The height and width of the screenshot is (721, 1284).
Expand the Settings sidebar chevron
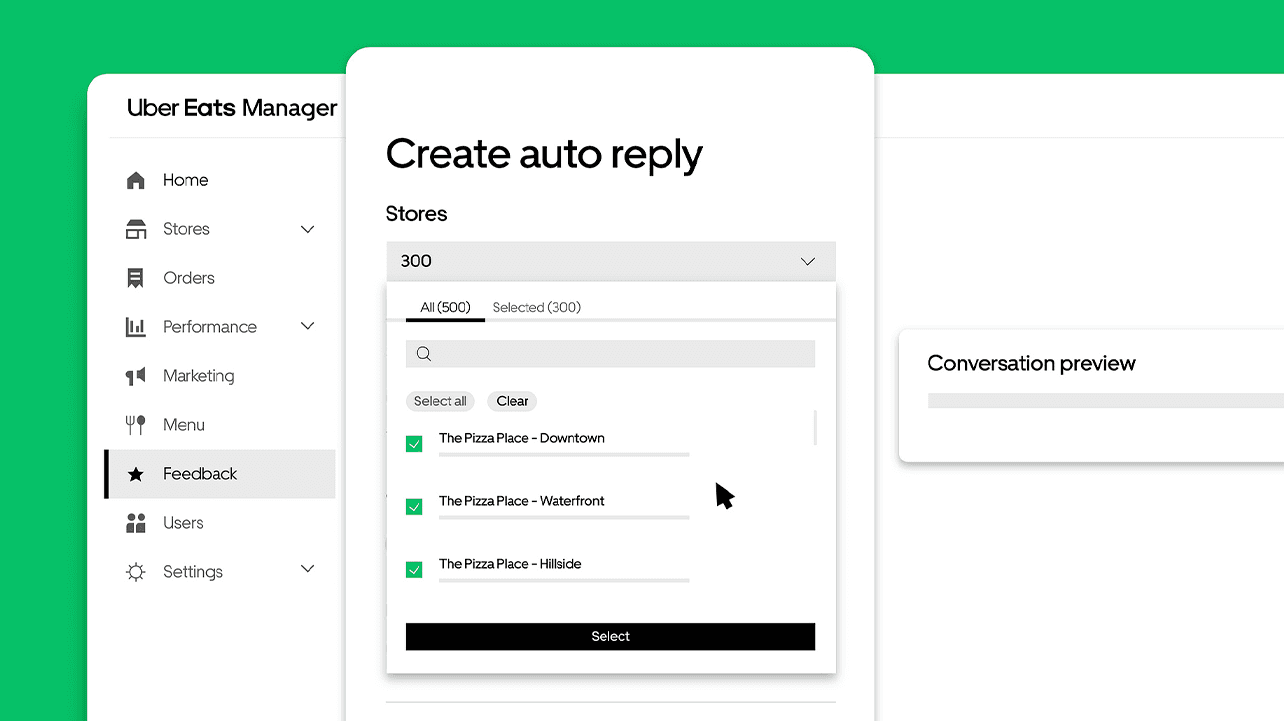click(x=308, y=569)
